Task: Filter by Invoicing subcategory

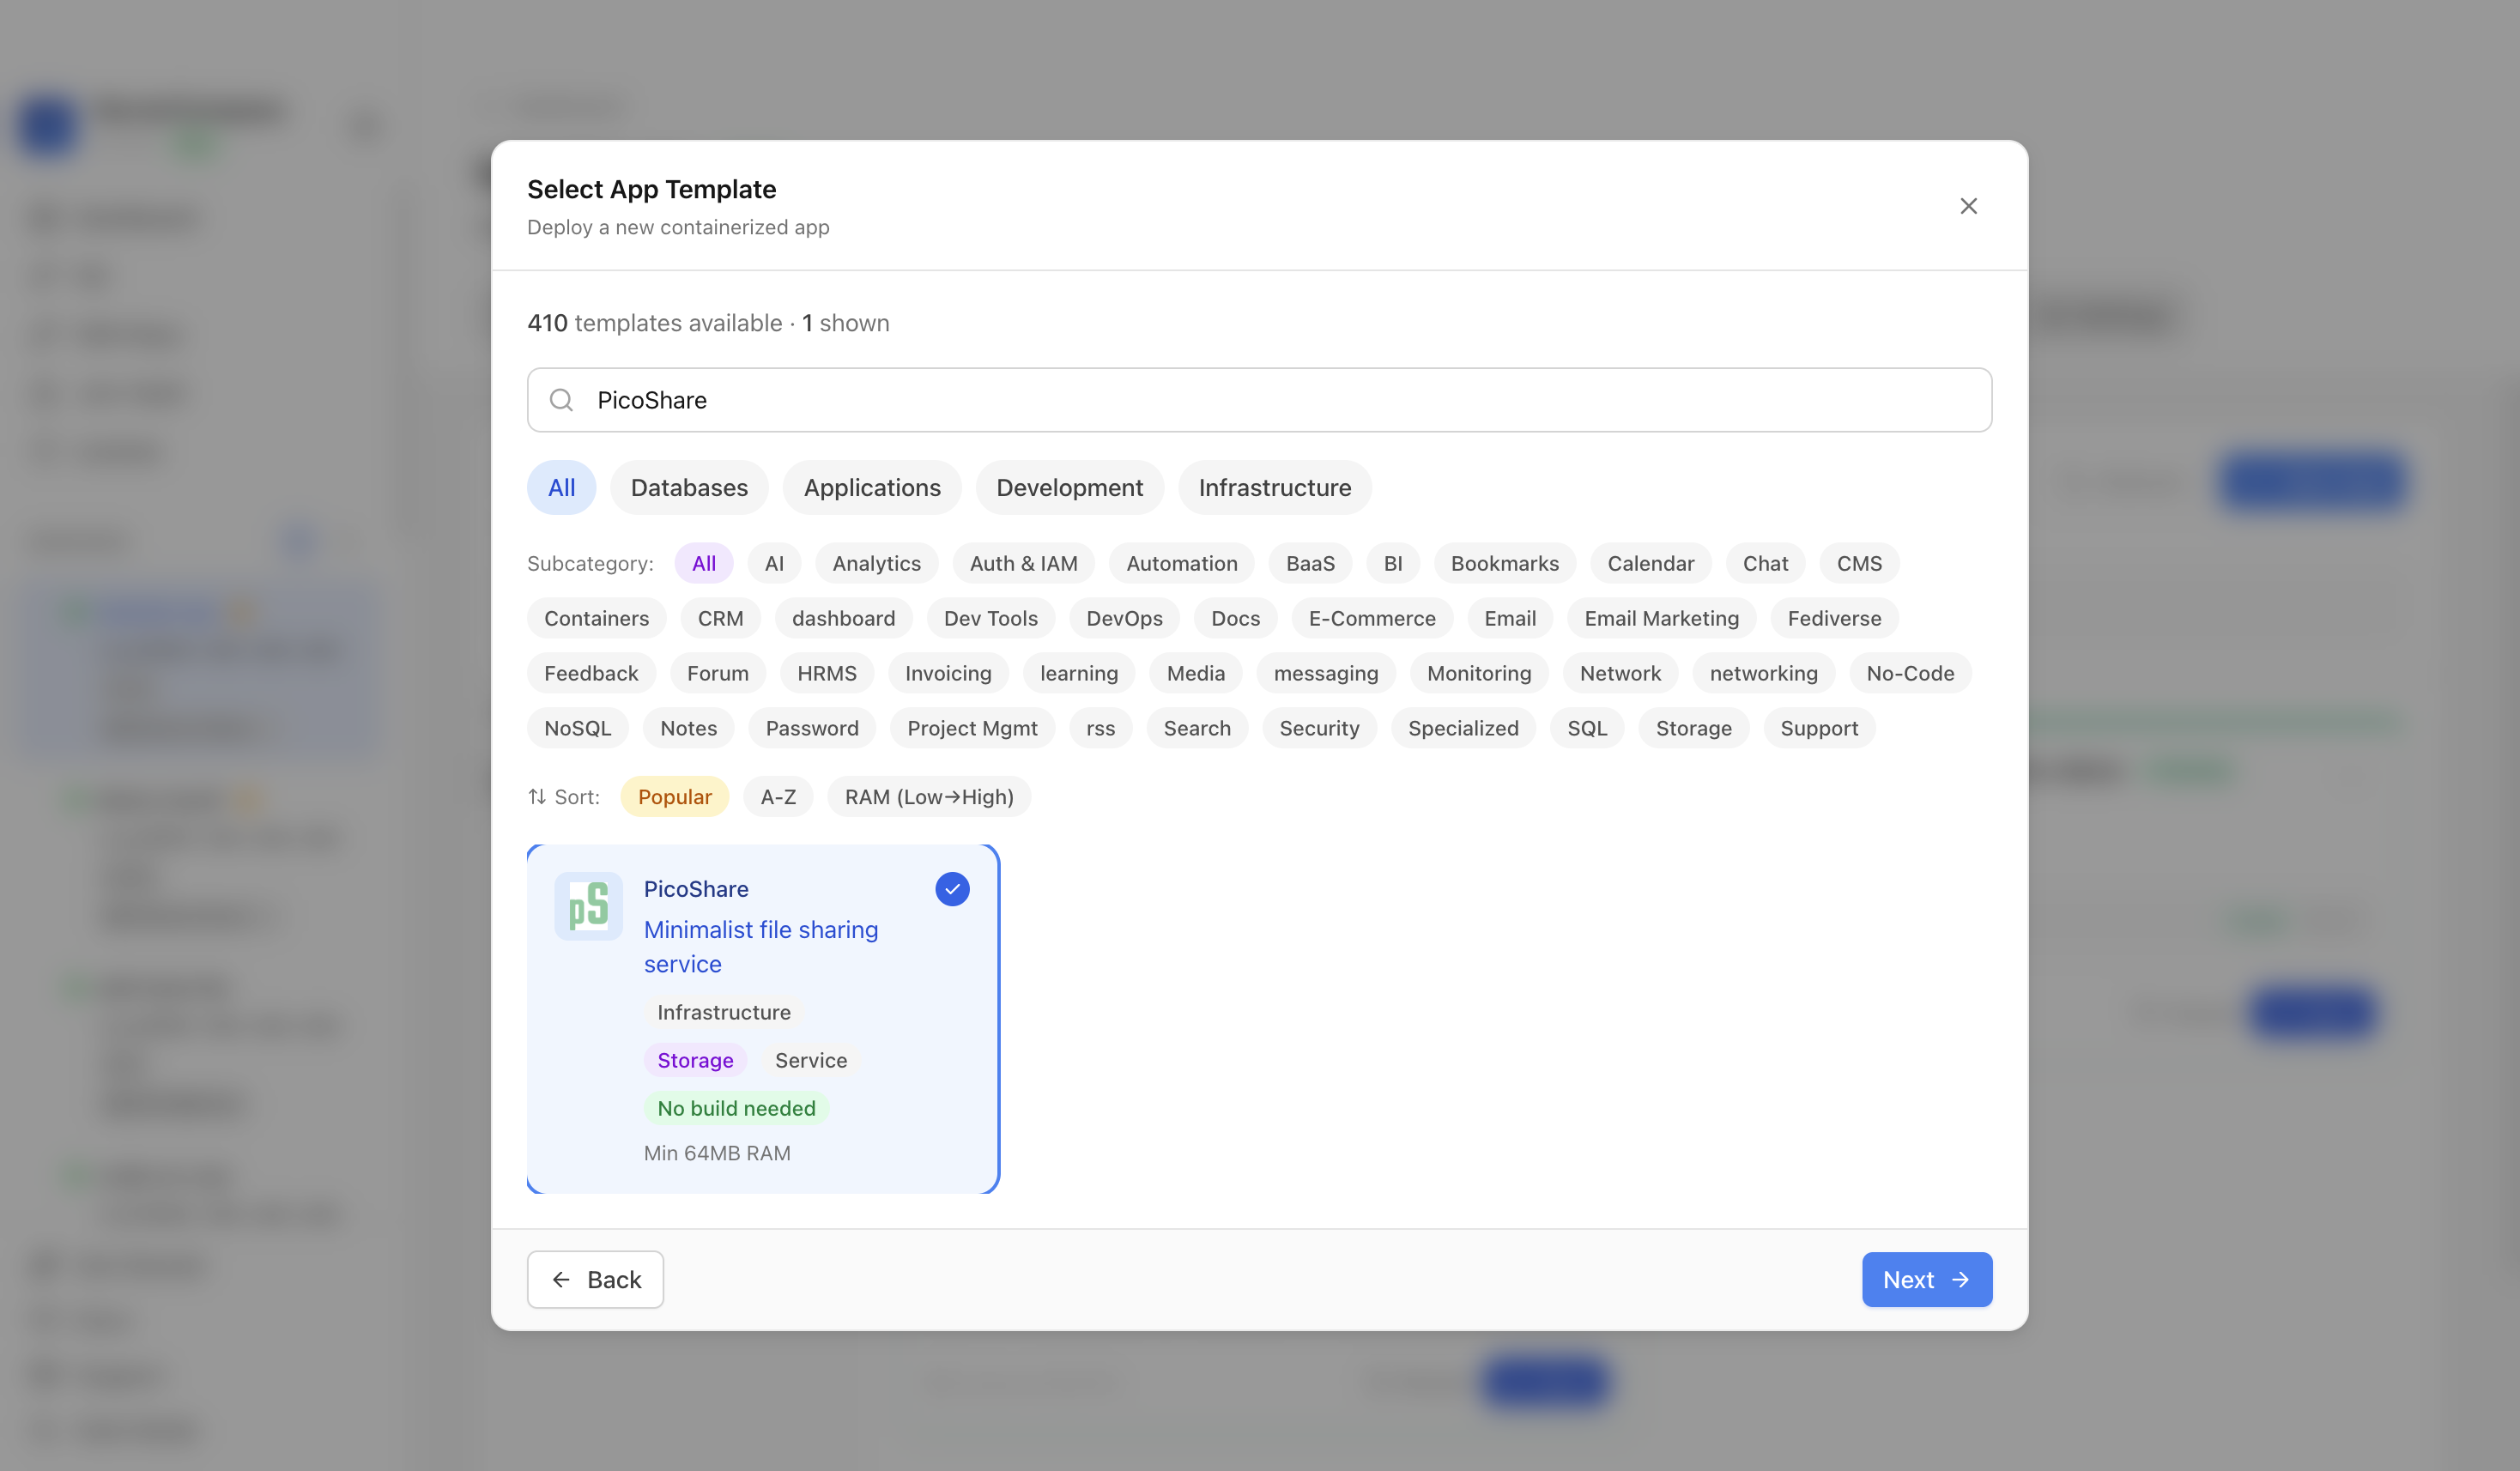Action: (948, 673)
